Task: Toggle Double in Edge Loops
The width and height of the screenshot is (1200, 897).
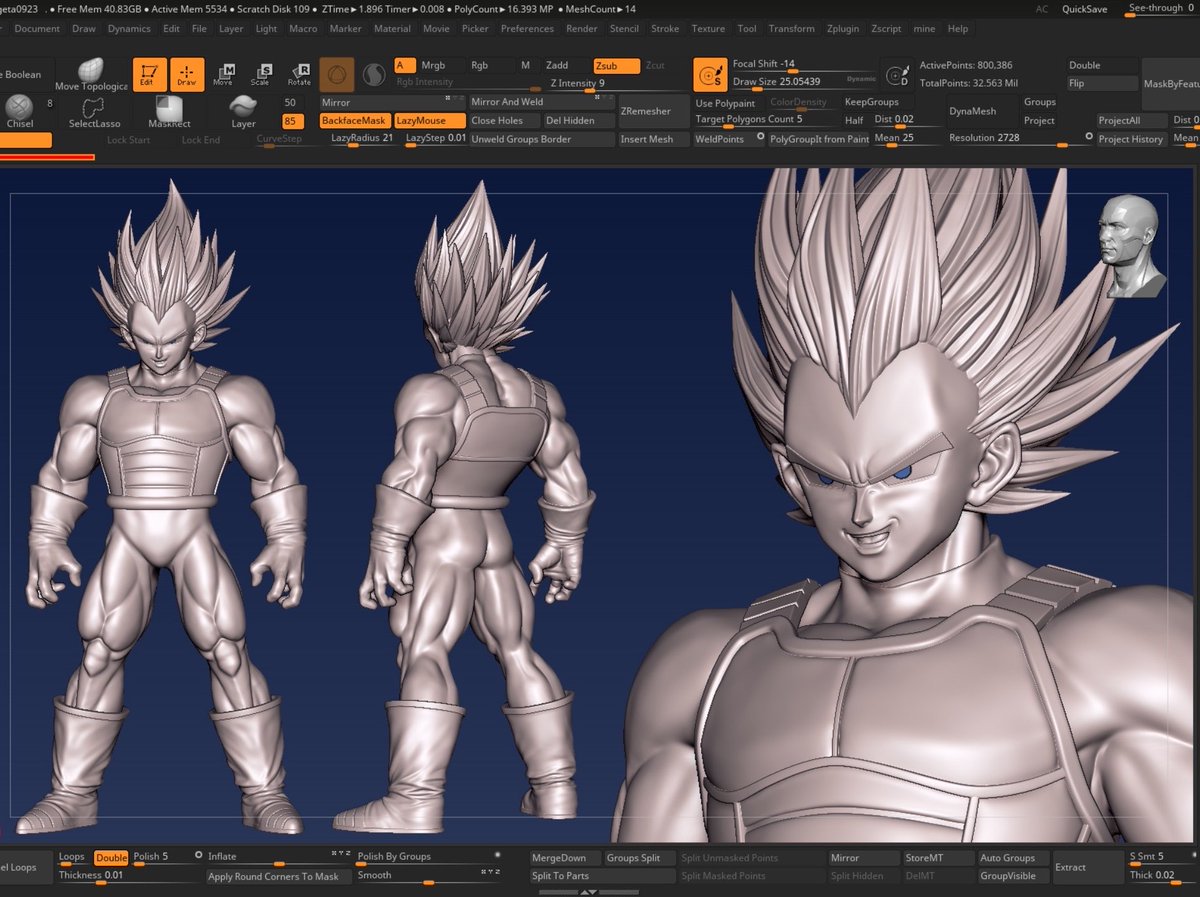Action: tap(111, 857)
